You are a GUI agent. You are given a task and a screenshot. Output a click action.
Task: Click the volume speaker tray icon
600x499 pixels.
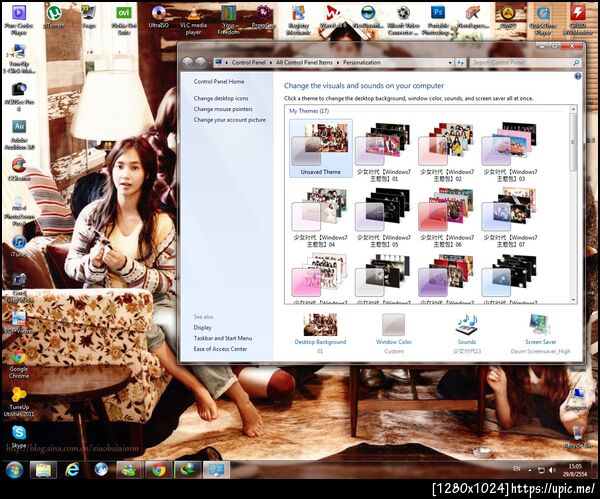tap(552, 470)
